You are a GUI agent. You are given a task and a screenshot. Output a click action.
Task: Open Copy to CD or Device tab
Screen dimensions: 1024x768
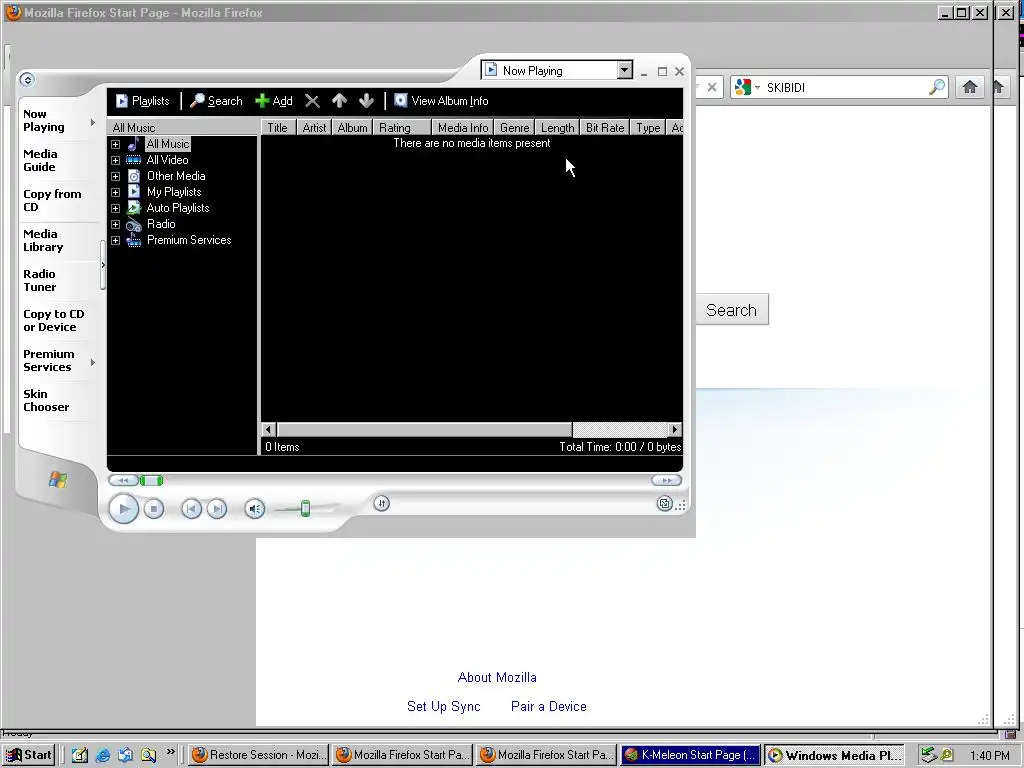click(57, 321)
